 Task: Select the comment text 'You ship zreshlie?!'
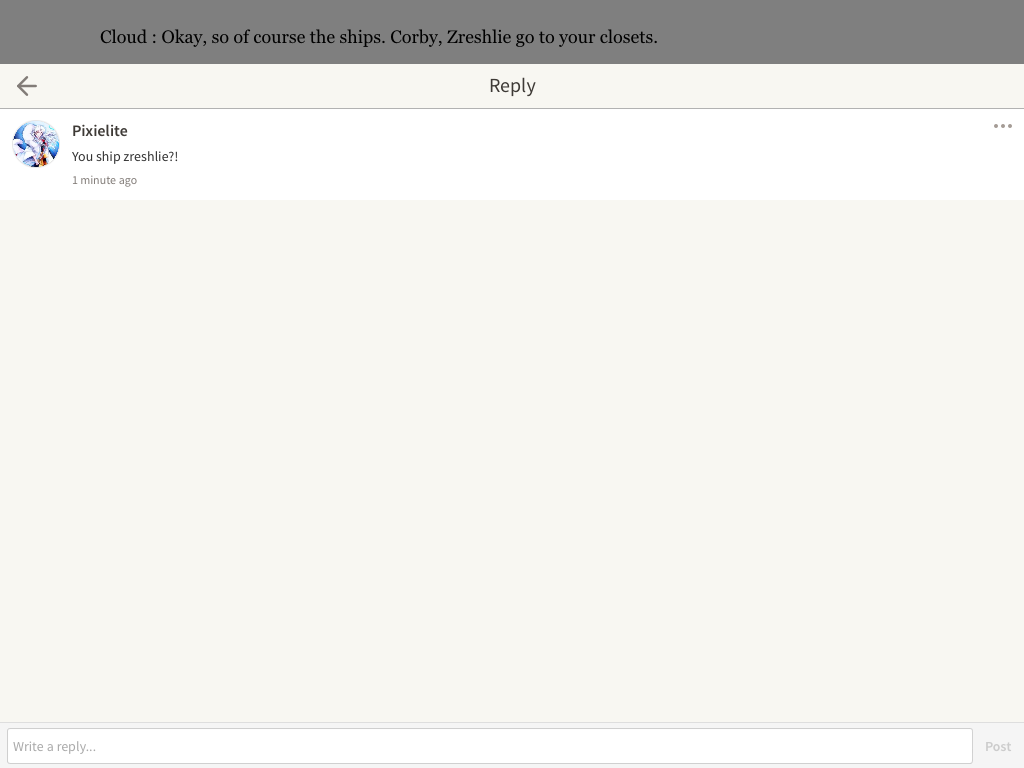pos(125,157)
